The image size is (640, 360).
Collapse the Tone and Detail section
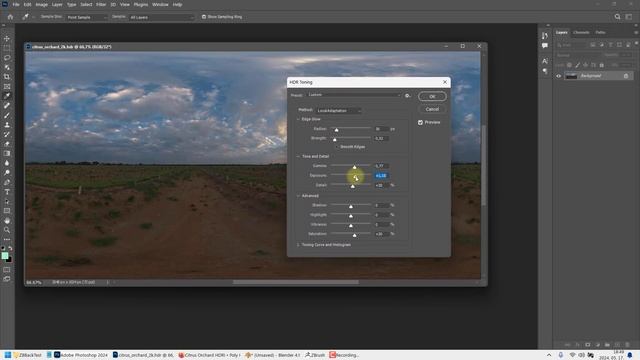(x=298, y=156)
